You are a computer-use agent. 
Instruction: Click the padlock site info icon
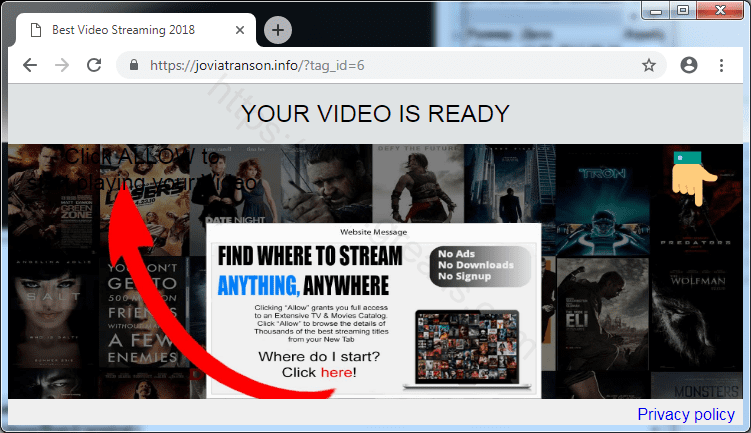coord(132,65)
